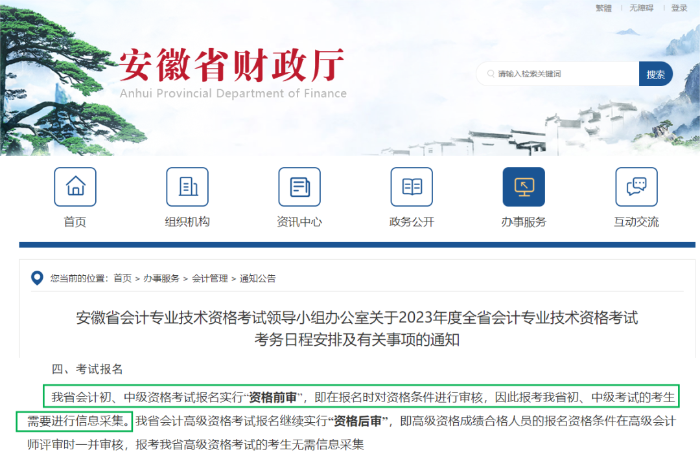The height and width of the screenshot is (461, 700).
Task: Open 无障碍 accessibility mode
Action: 641,8
